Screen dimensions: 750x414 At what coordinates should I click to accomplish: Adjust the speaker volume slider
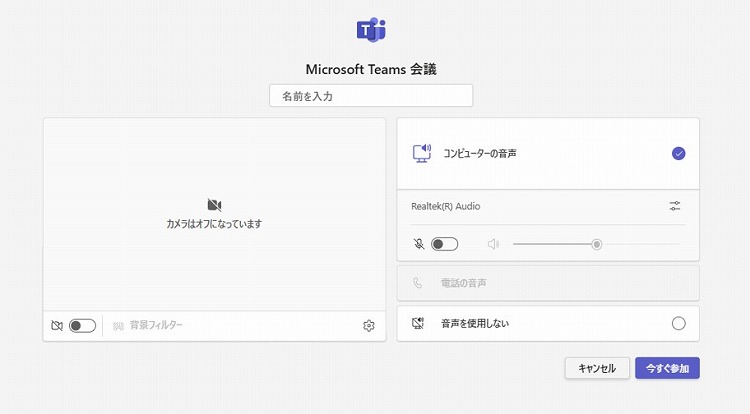pyautogui.click(x=596, y=244)
